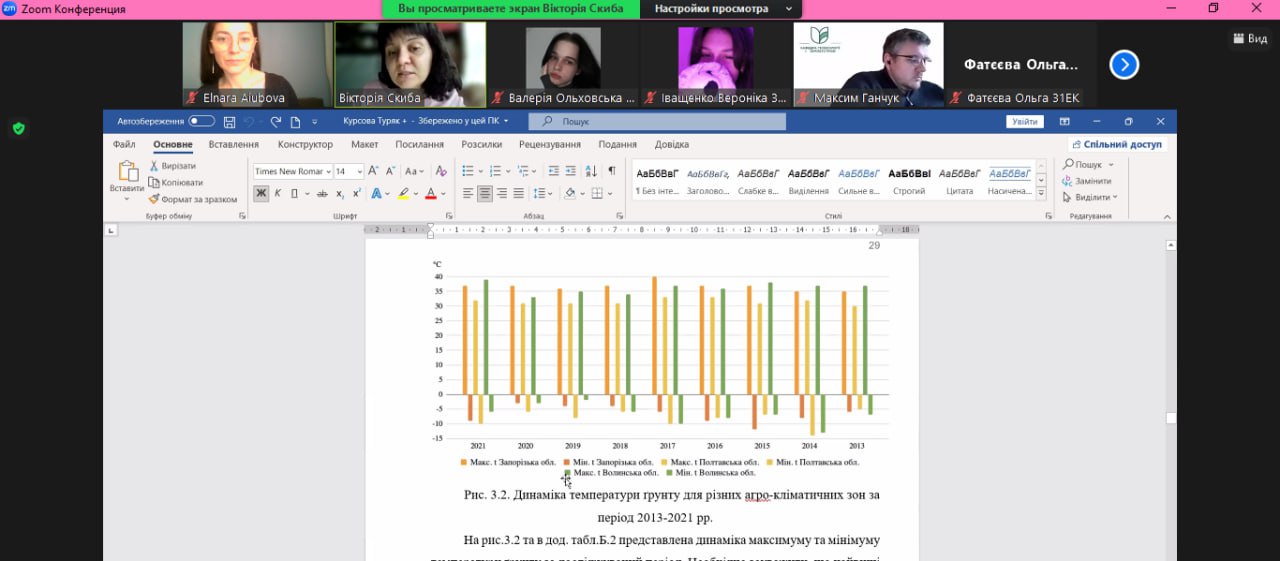1280x561 pixels.
Task: Click the Увійти sign-in button
Action: point(1025,121)
